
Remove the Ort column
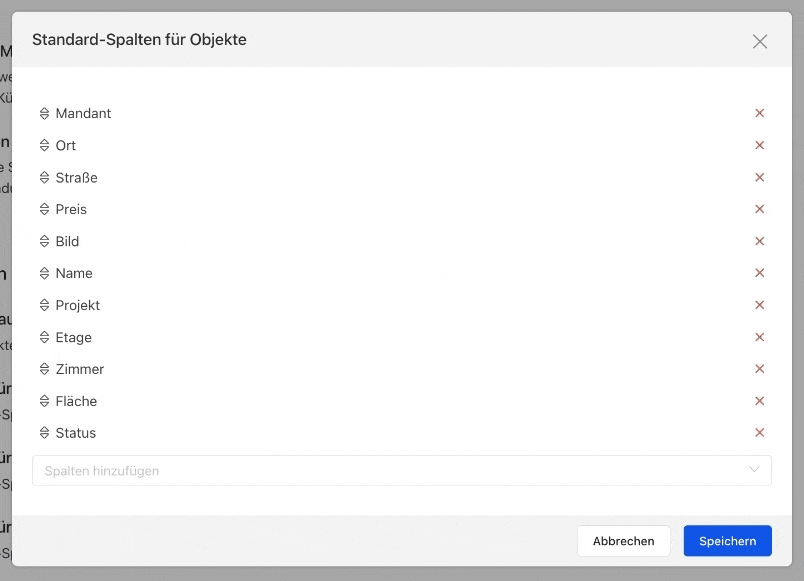(759, 145)
